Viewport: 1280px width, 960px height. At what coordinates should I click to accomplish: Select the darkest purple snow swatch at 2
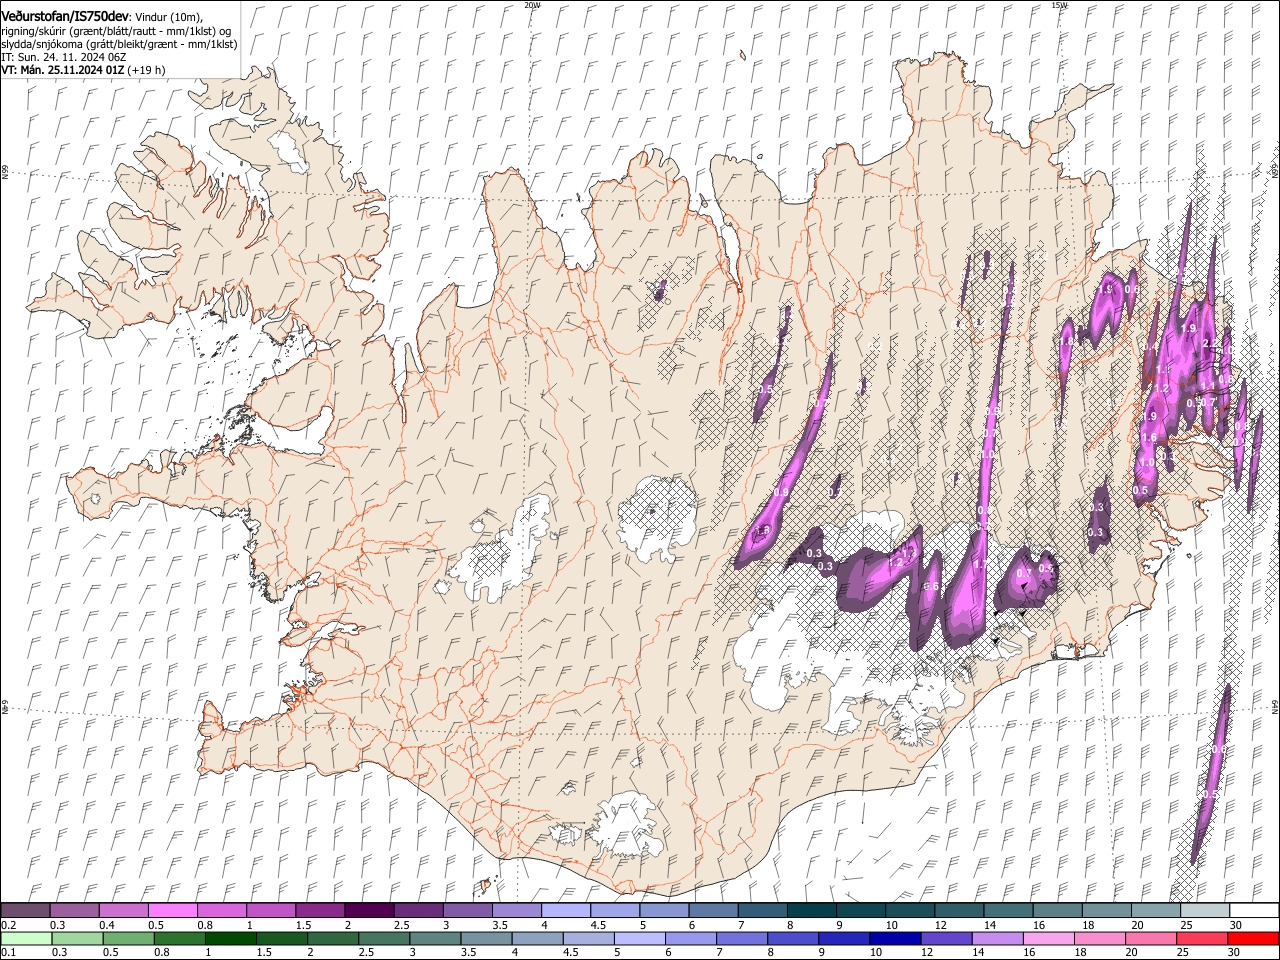point(369,910)
